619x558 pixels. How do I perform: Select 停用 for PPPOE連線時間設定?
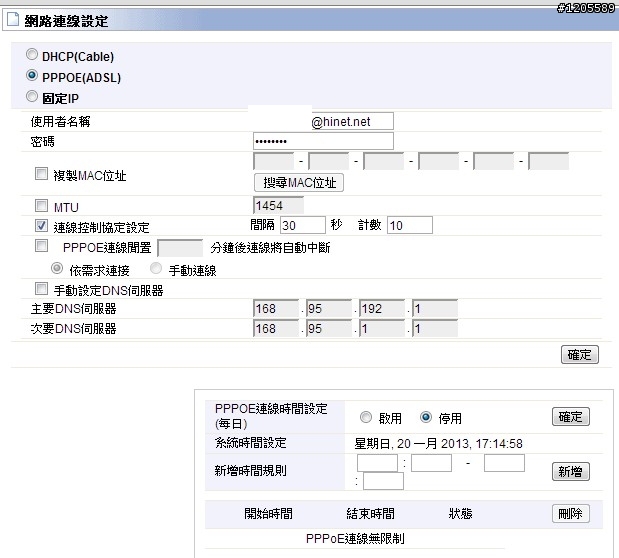pyautogui.click(x=426, y=417)
